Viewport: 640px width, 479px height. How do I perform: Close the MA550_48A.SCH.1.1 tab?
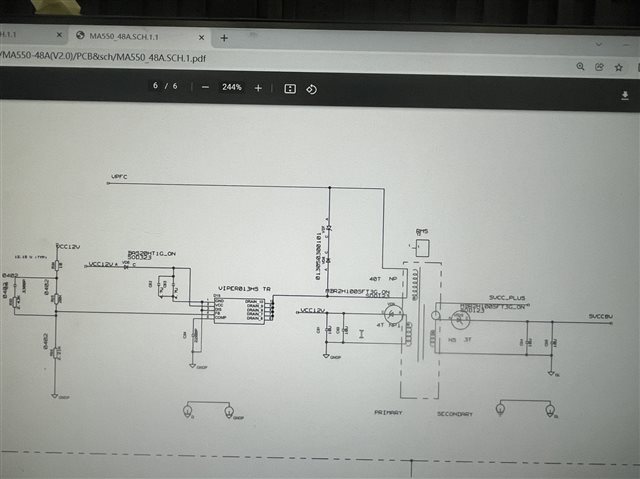click(201, 37)
